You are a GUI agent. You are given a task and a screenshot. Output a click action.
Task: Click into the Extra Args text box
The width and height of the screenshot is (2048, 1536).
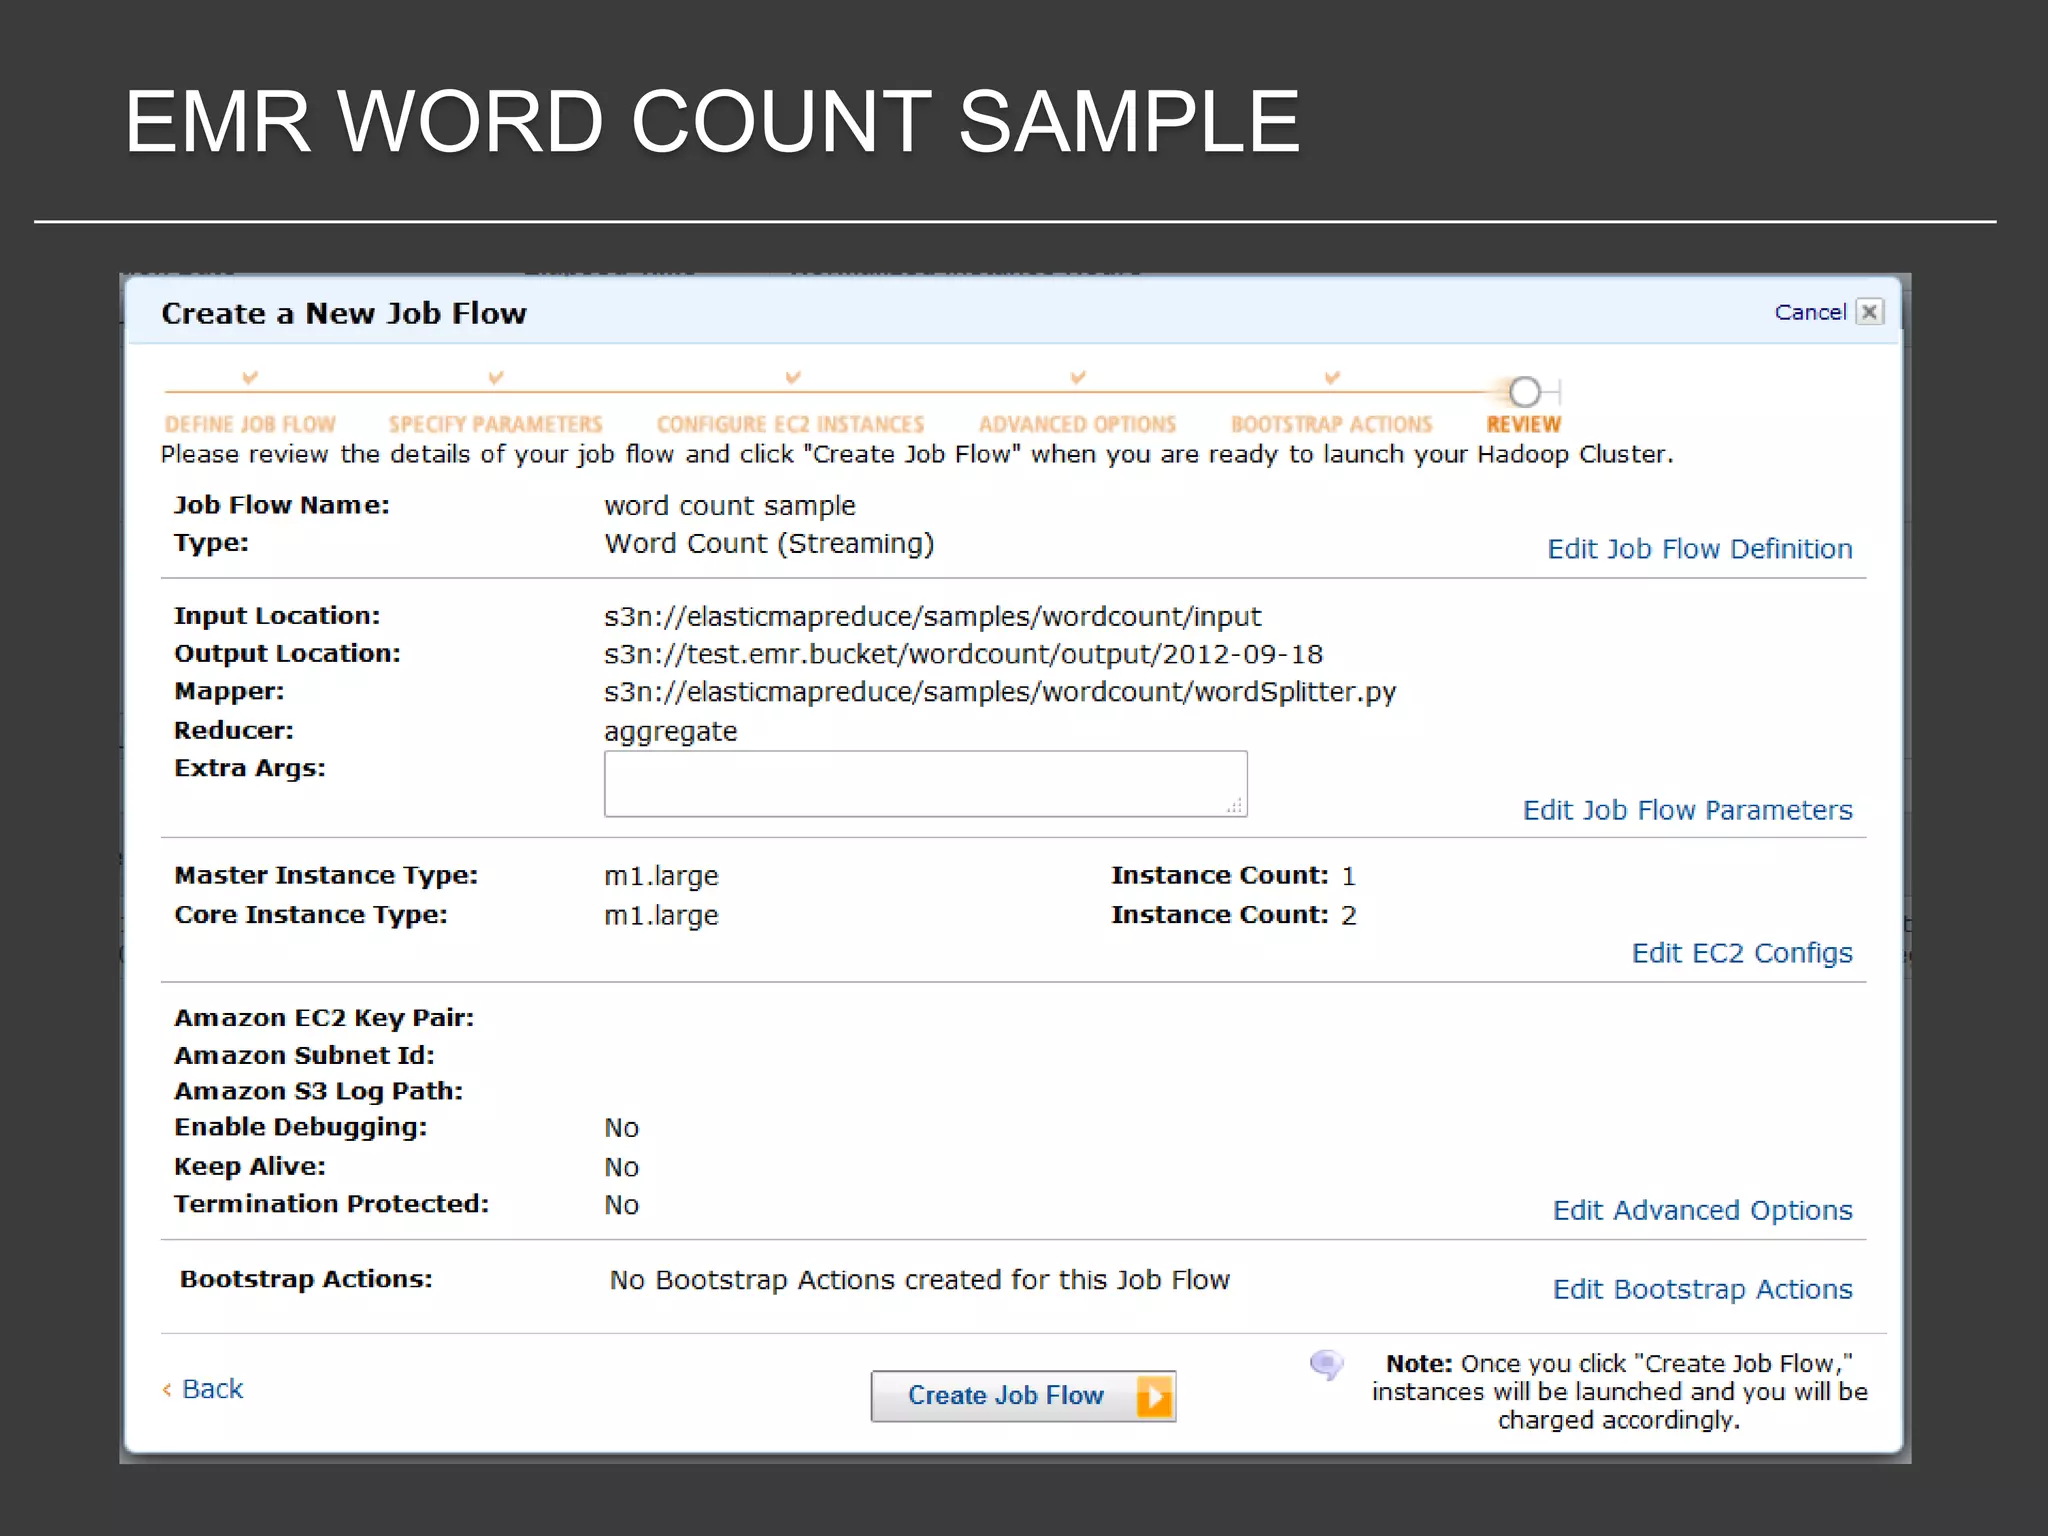(925, 784)
